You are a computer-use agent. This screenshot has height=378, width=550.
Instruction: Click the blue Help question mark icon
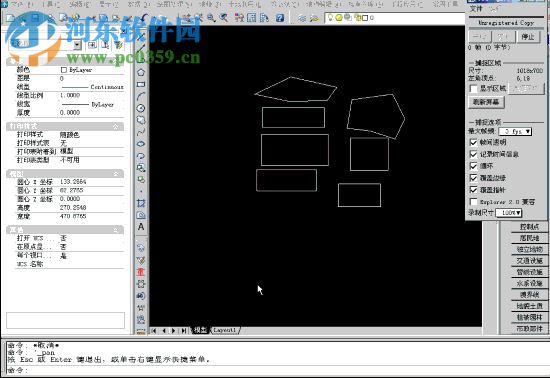click(280, 18)
